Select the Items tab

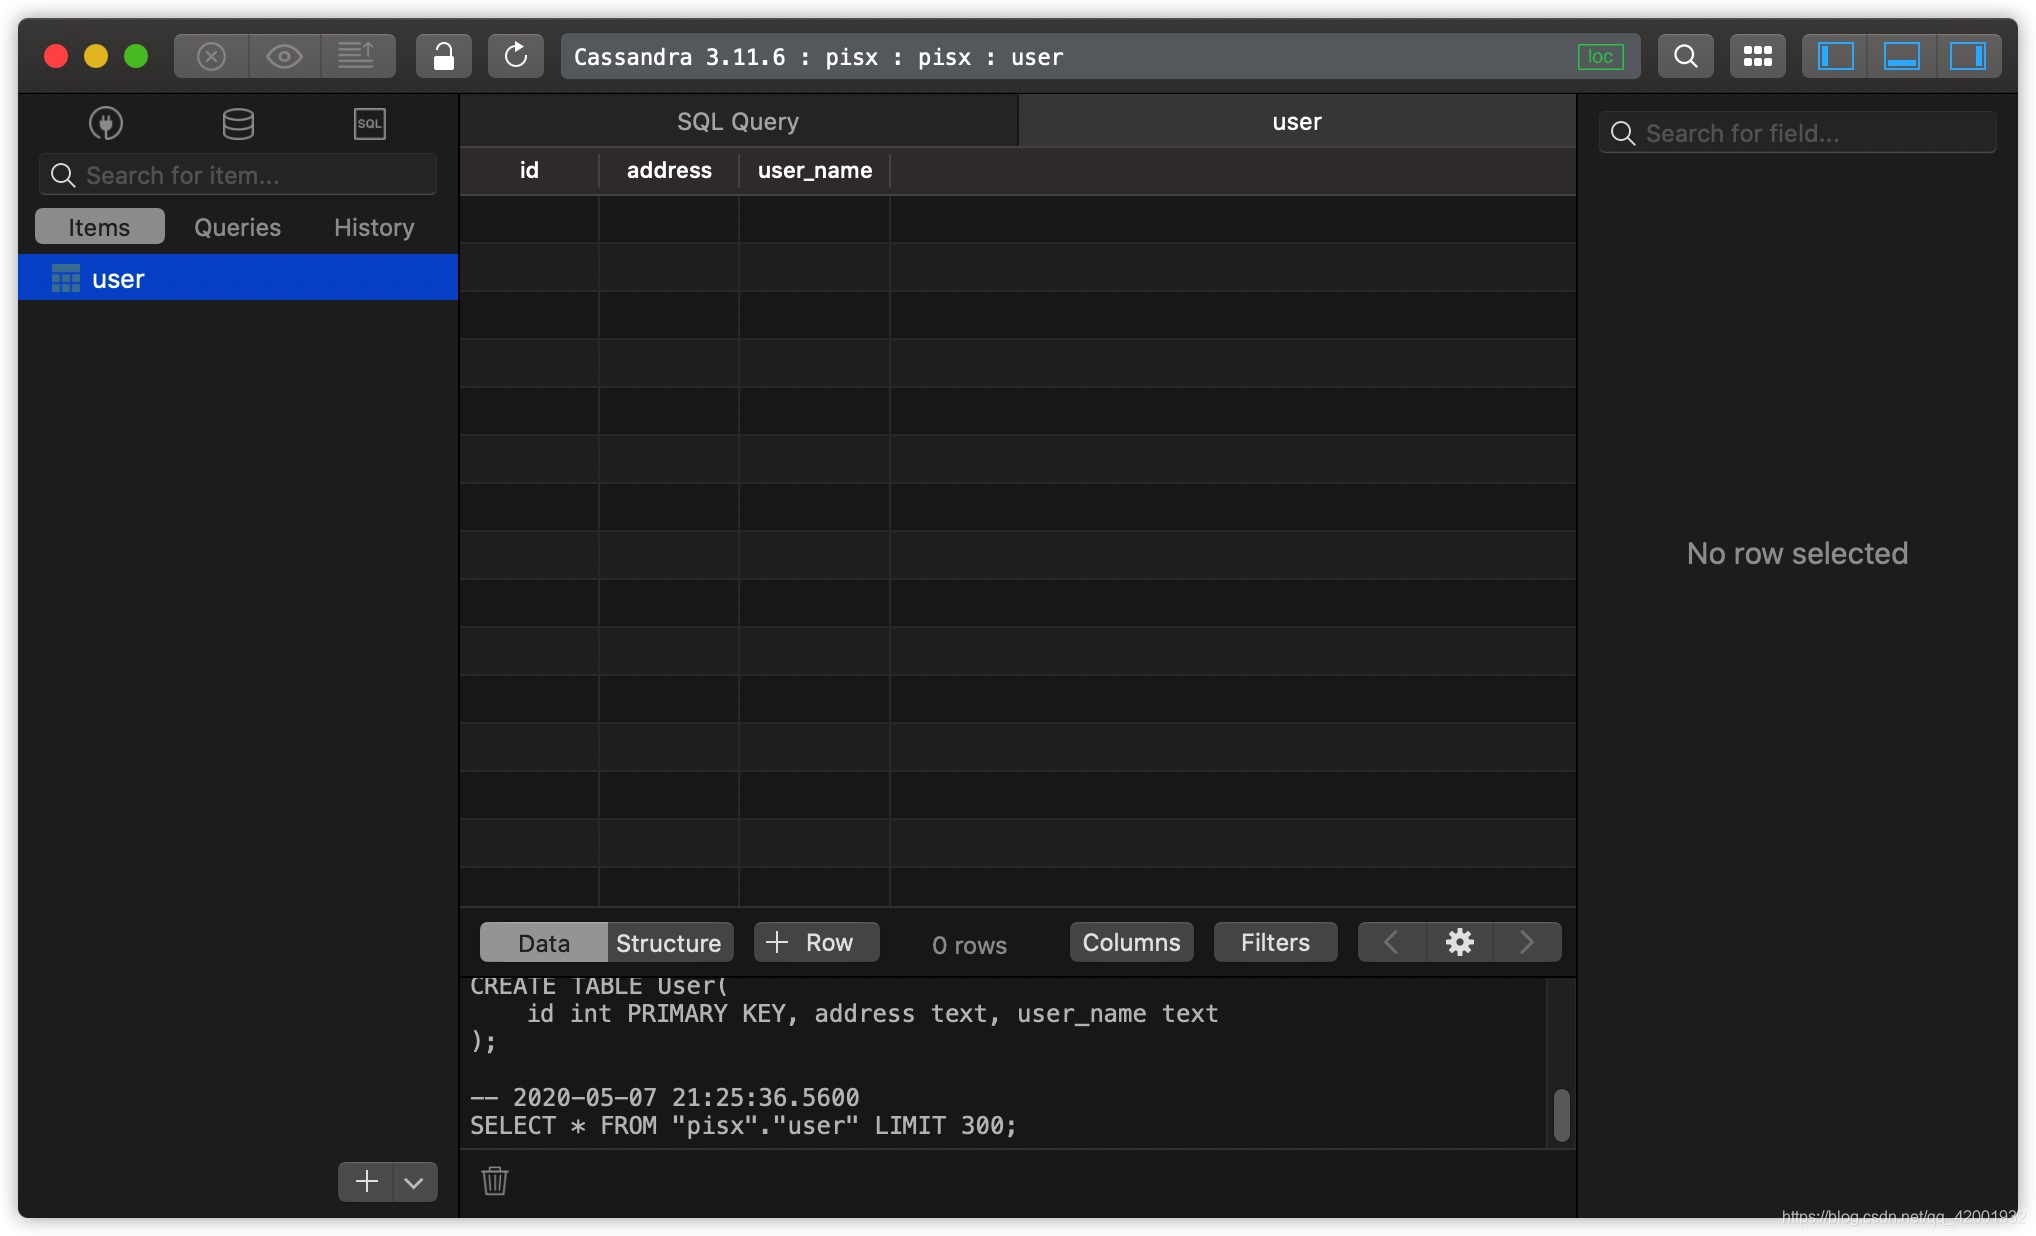pos(99,227)
